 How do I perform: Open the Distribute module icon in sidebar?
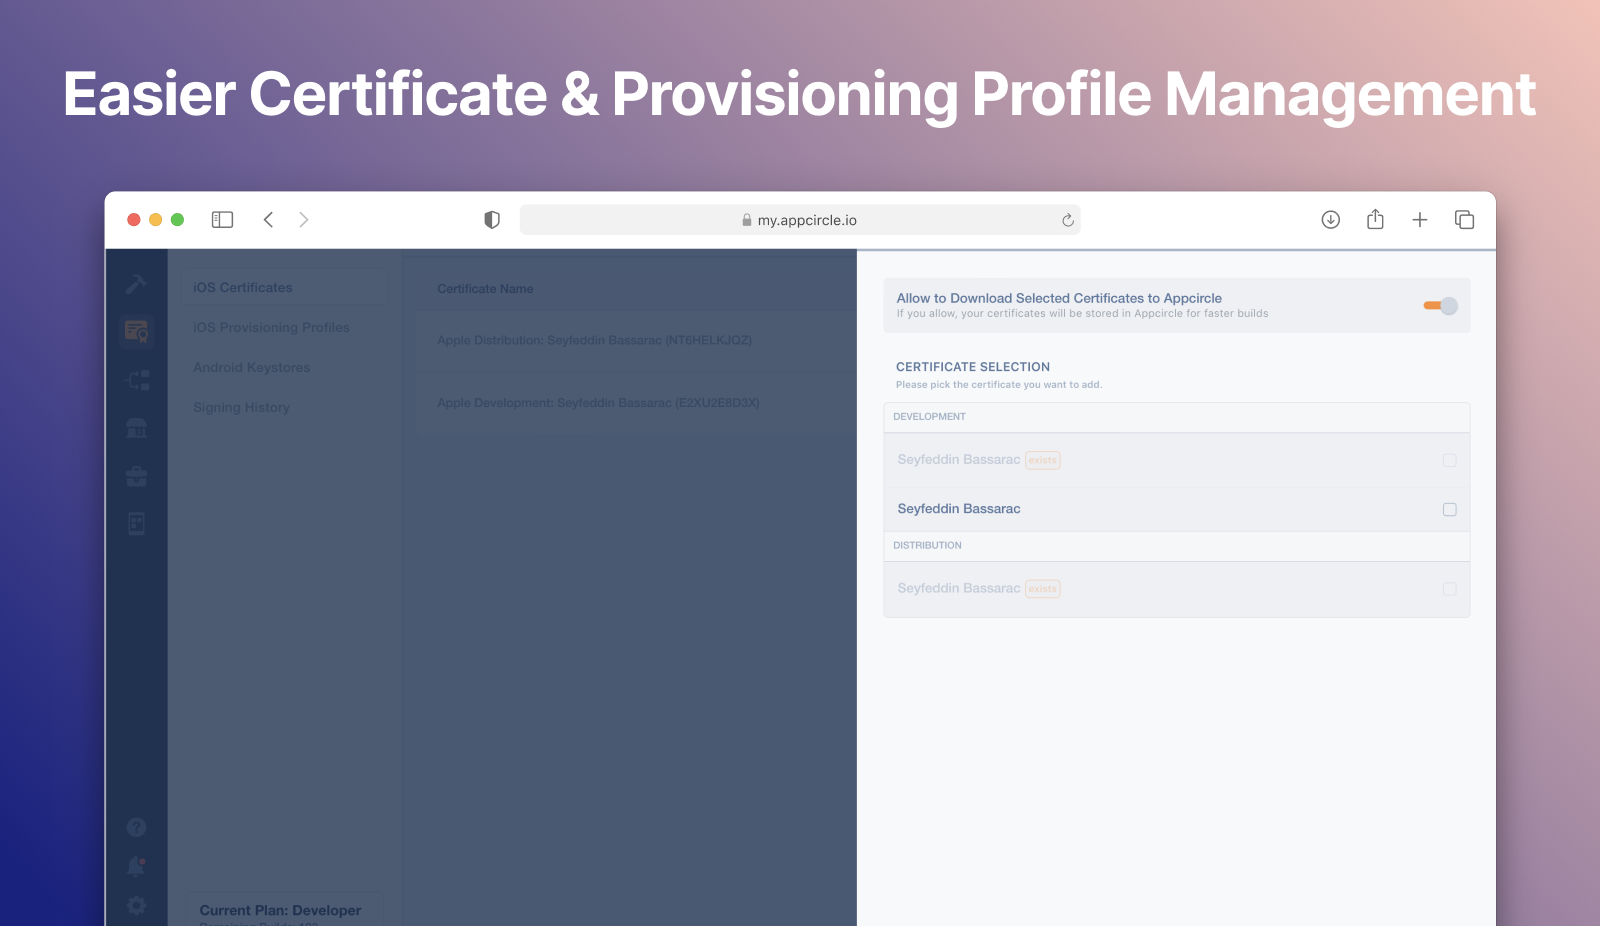click(137, 380)
